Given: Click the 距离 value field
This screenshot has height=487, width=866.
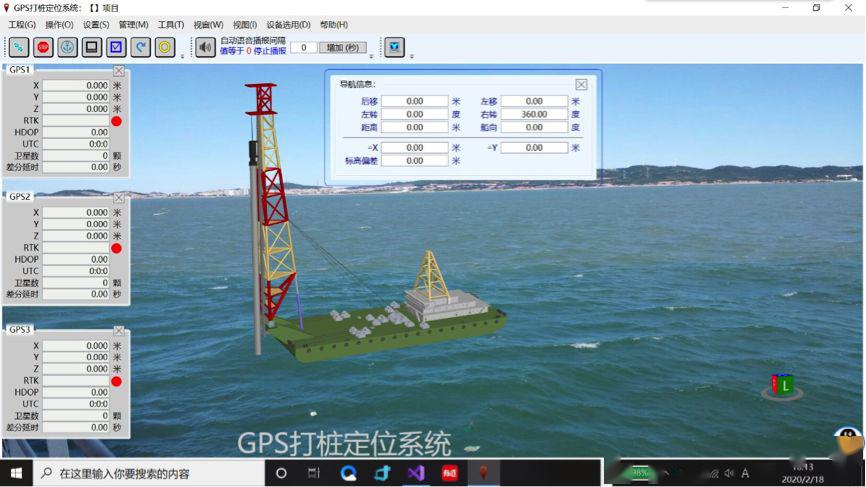Looking at the screenshot, I should [x=414, y=127].
